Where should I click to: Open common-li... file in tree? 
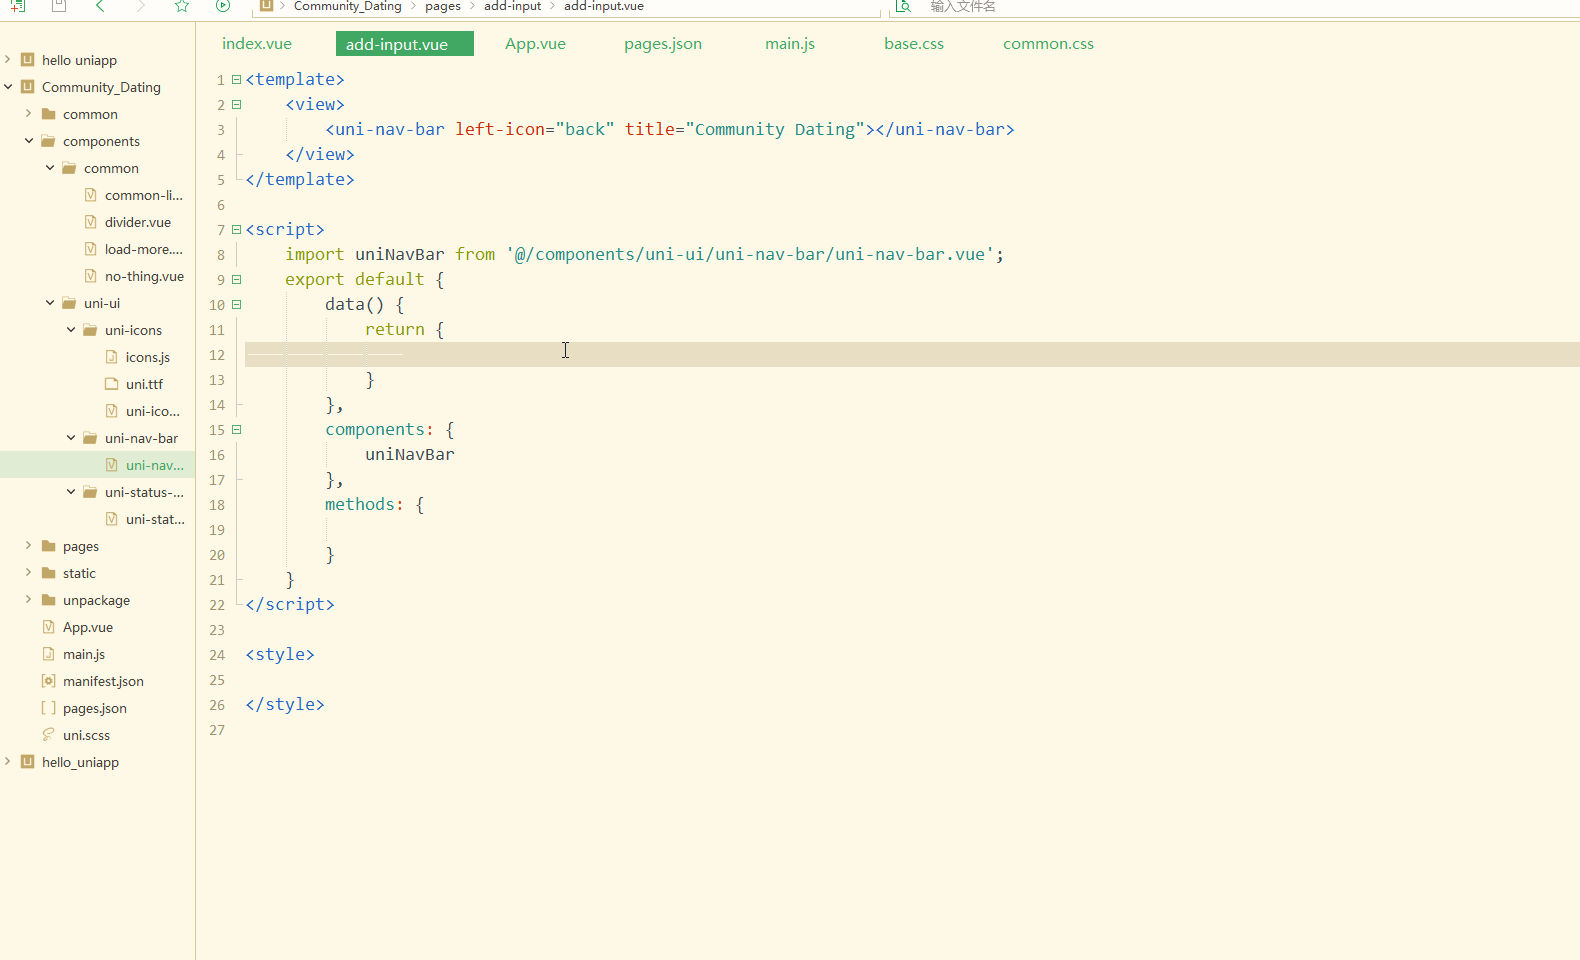tap(144, 195)
